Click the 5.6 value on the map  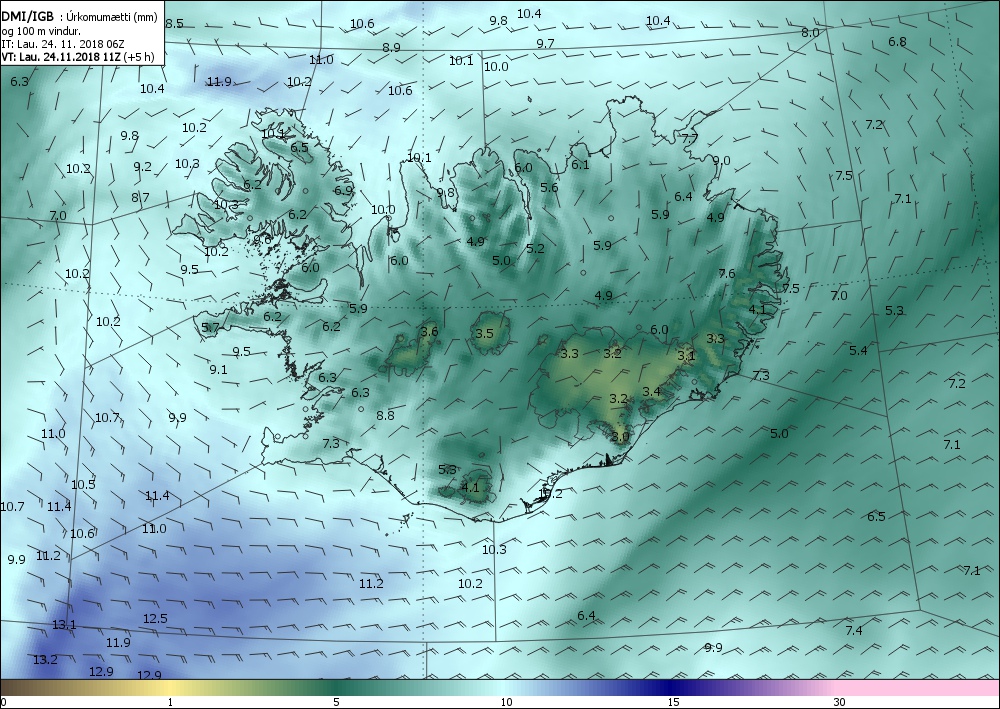[549, 187]
